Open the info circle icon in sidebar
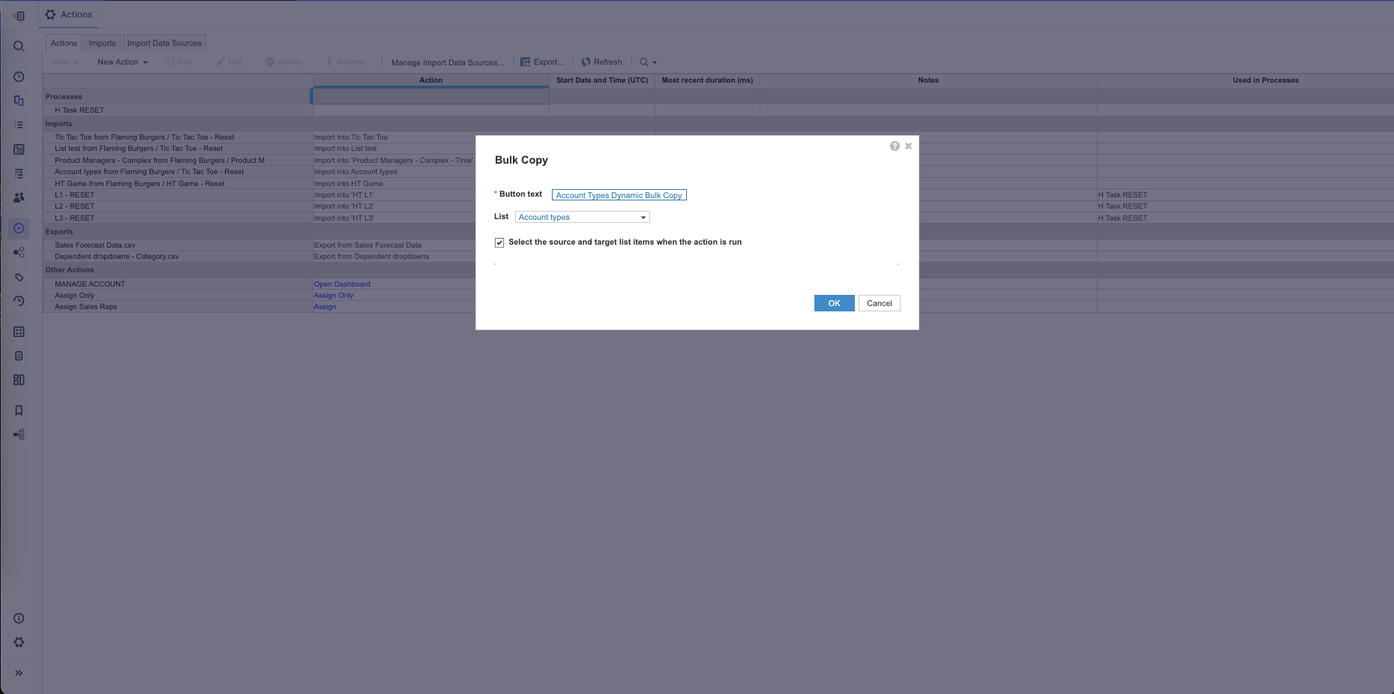Screen dimensions: 1394x694 [x=18, y=618]
